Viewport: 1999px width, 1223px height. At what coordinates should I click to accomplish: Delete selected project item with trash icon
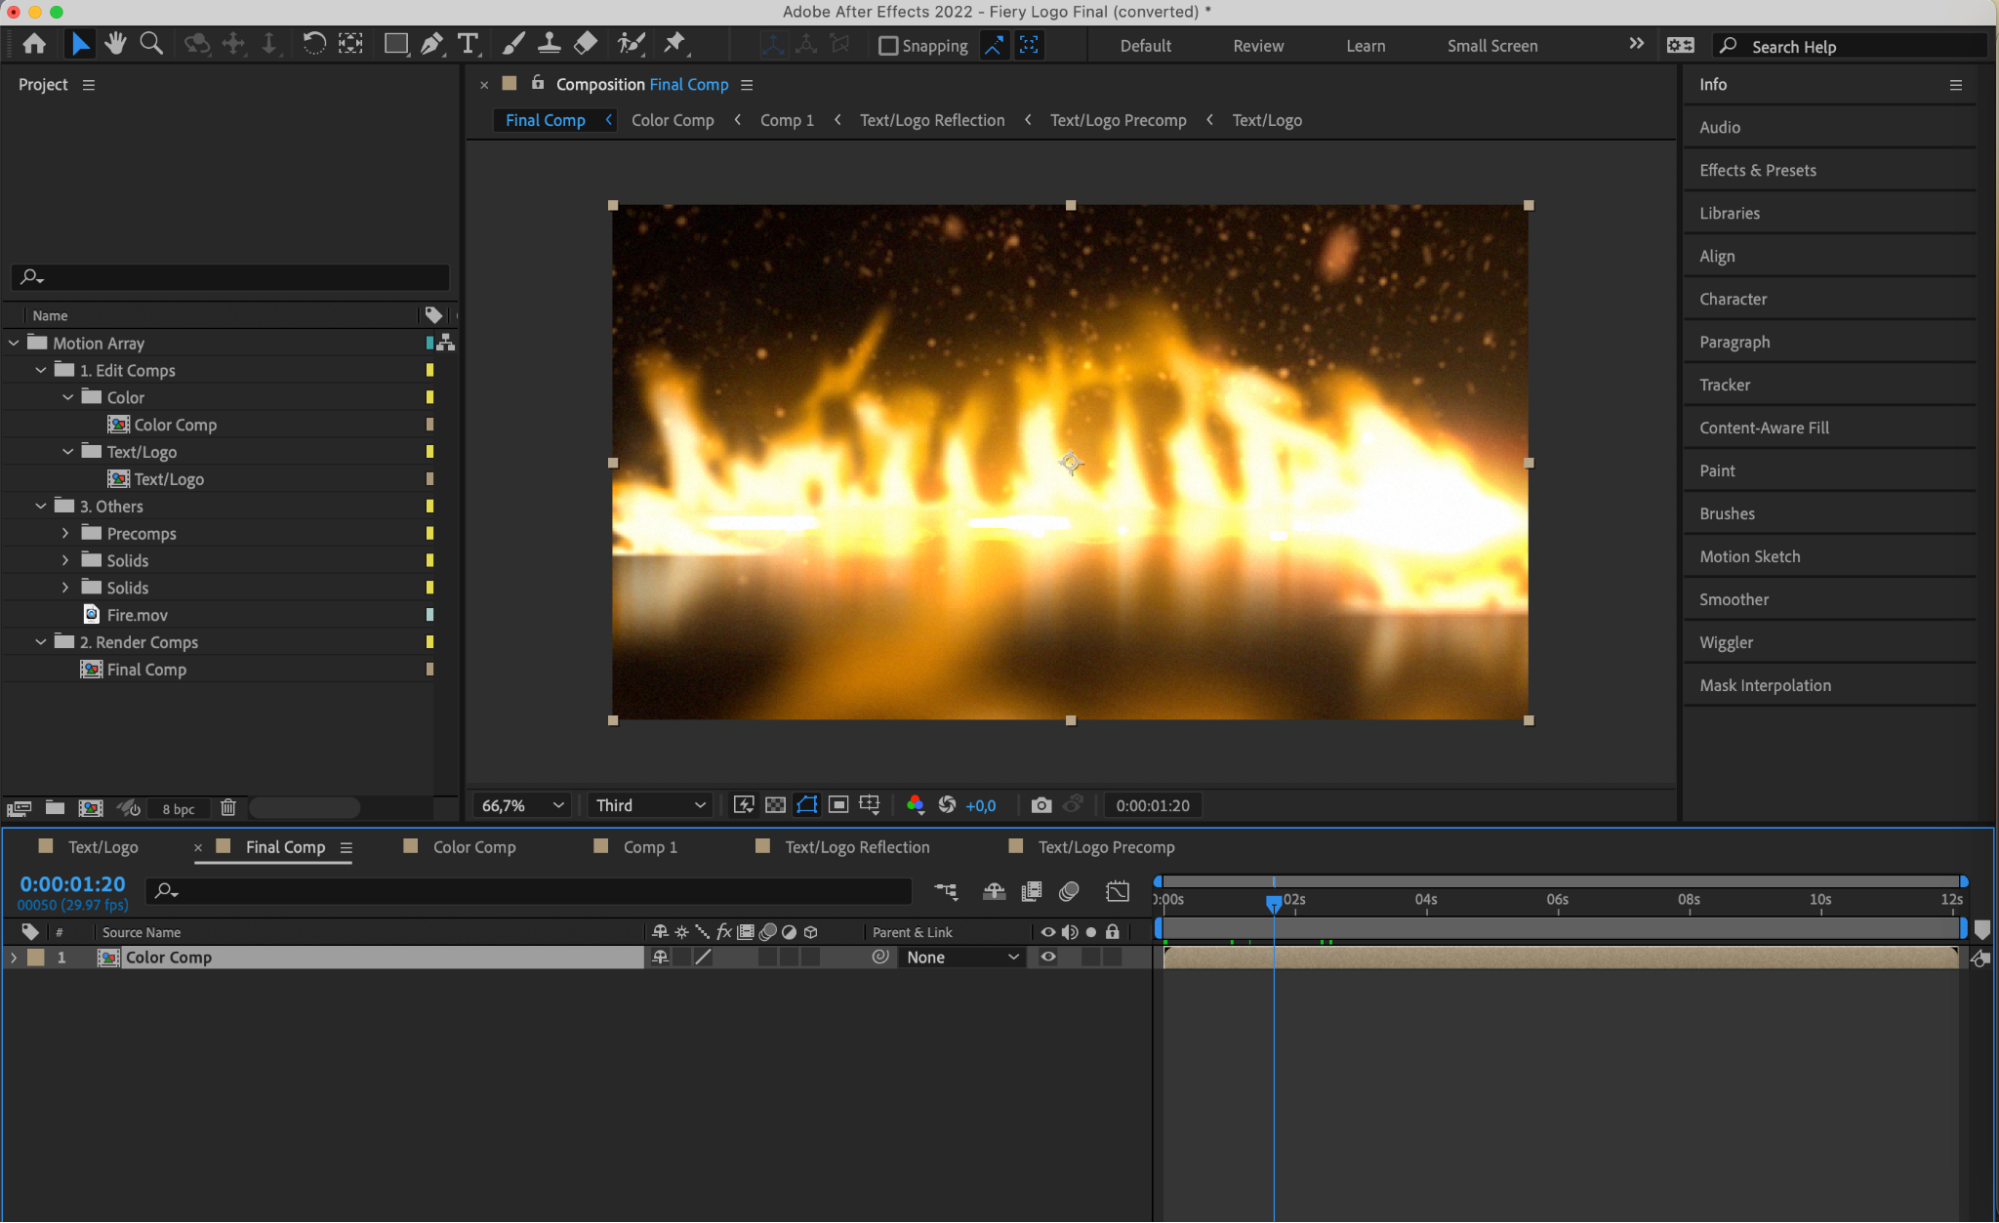pos(228,808)
